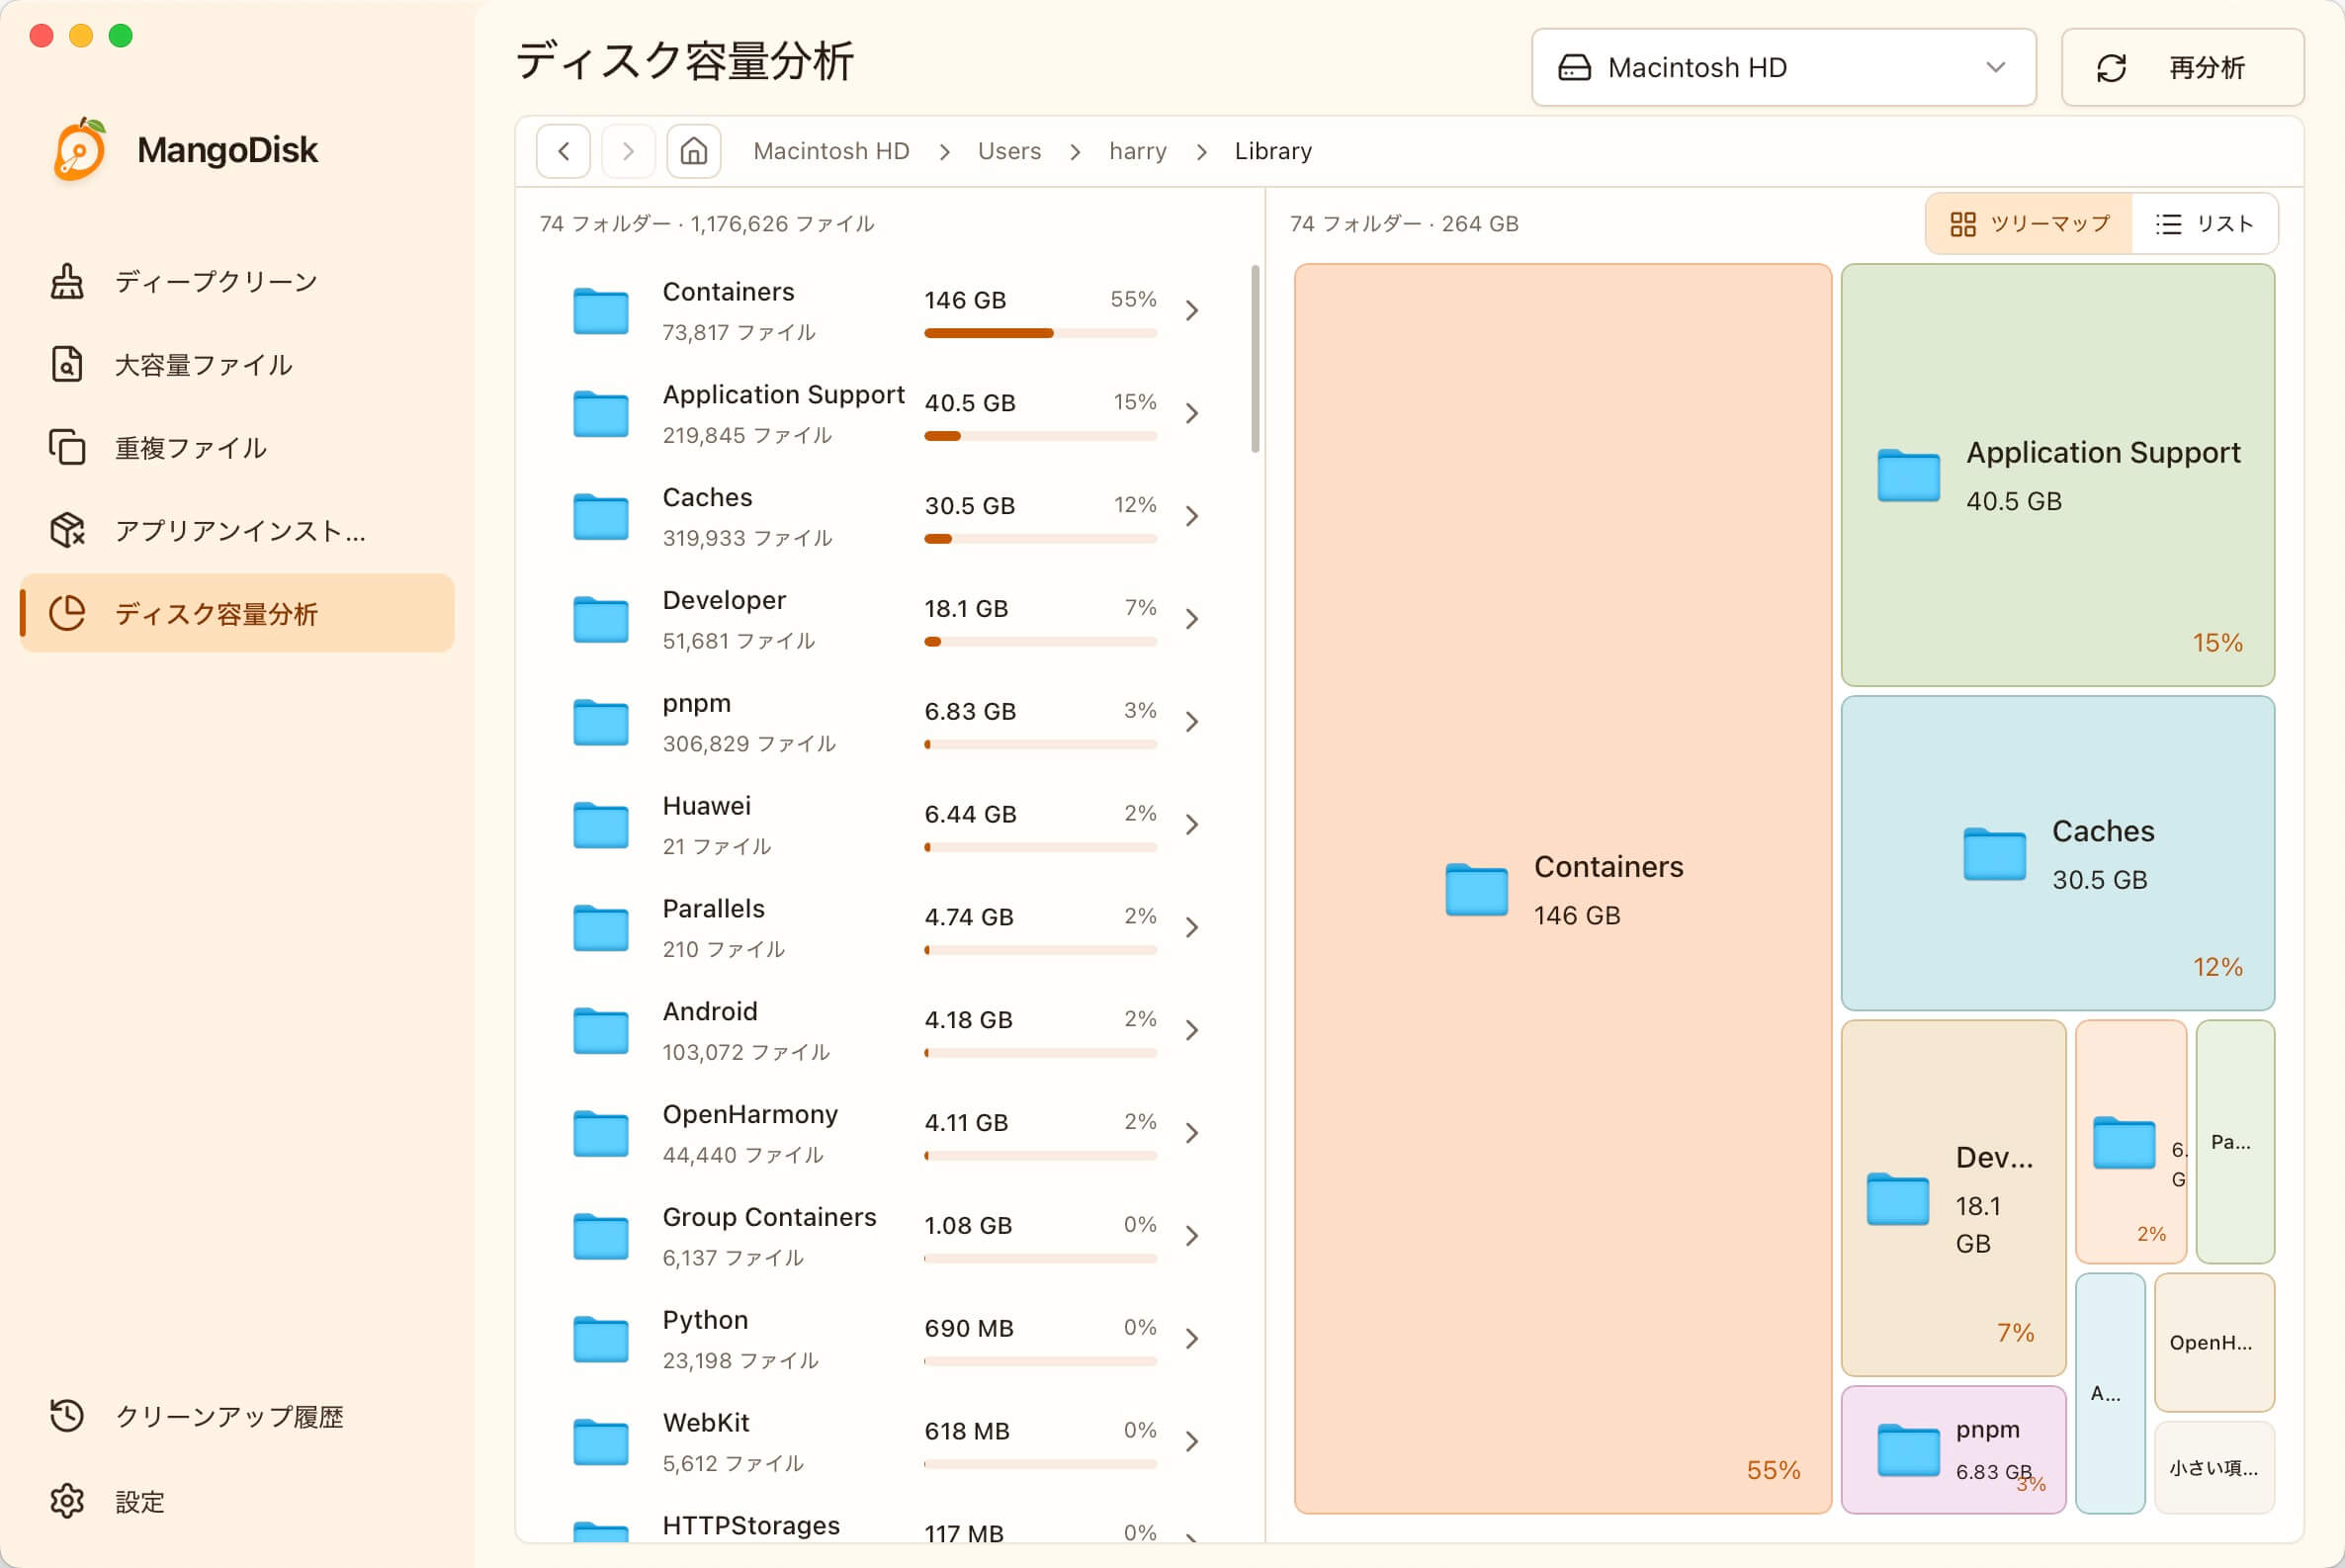Image resolution: width=2345 pixels, height=1568 pixels.
Task: Select the Caches treemap block
Action: click(2057, 853)
